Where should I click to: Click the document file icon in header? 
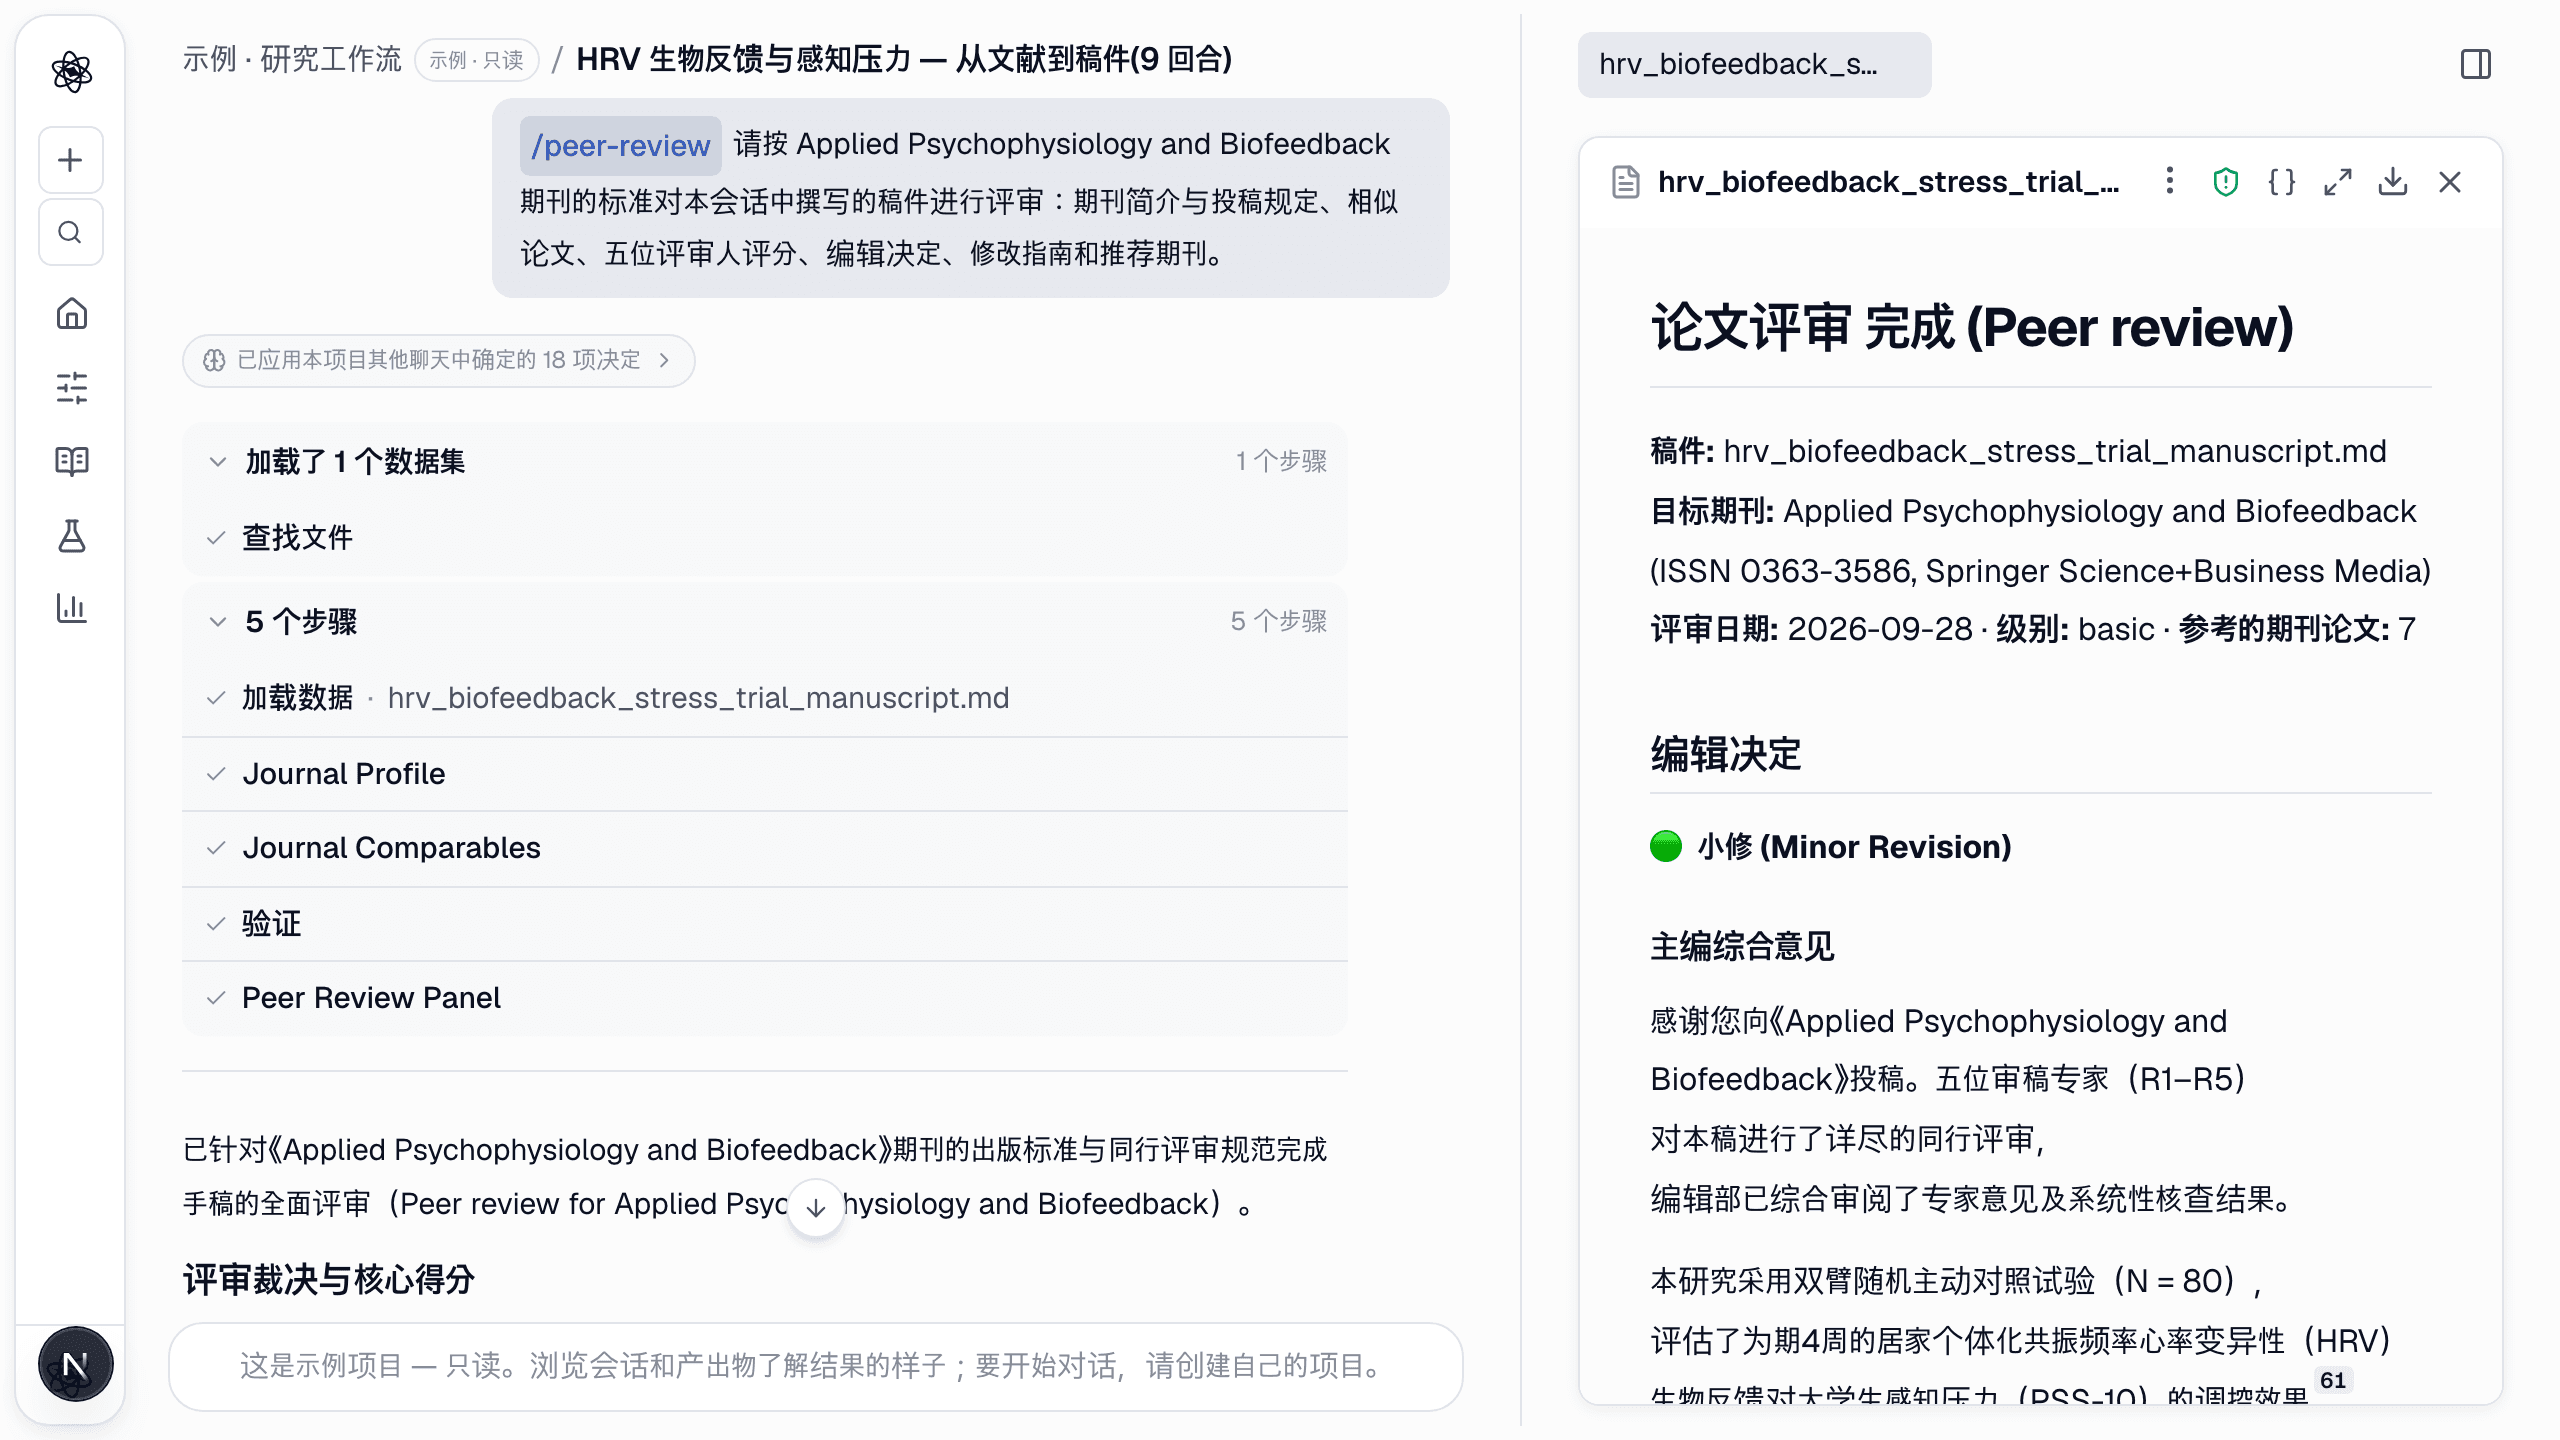pyautogui.click(x=1626, y=182)
